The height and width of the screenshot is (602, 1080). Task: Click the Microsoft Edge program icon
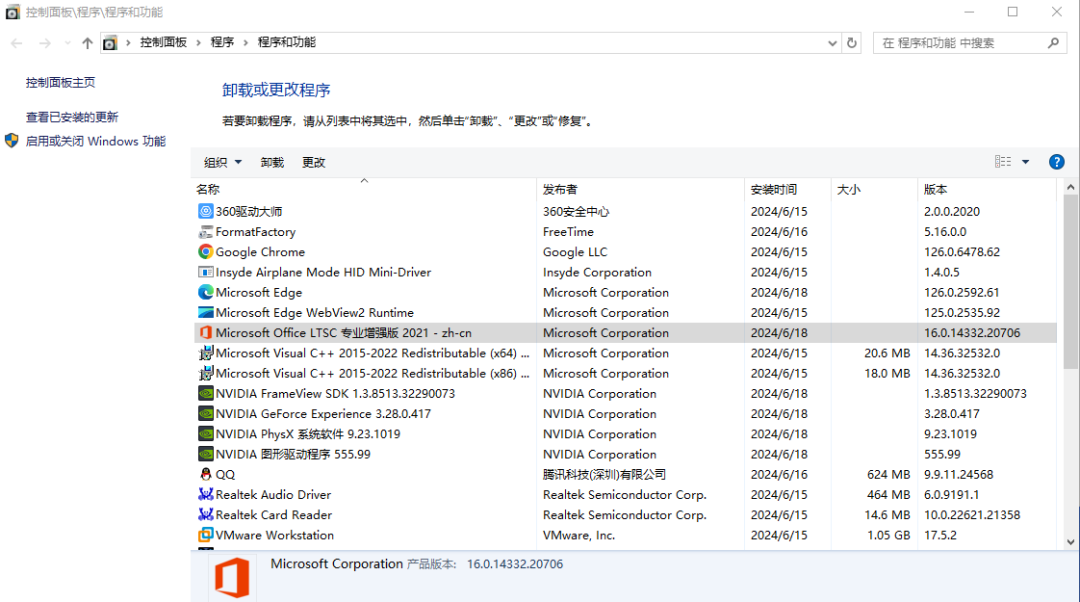pos(205,293)
